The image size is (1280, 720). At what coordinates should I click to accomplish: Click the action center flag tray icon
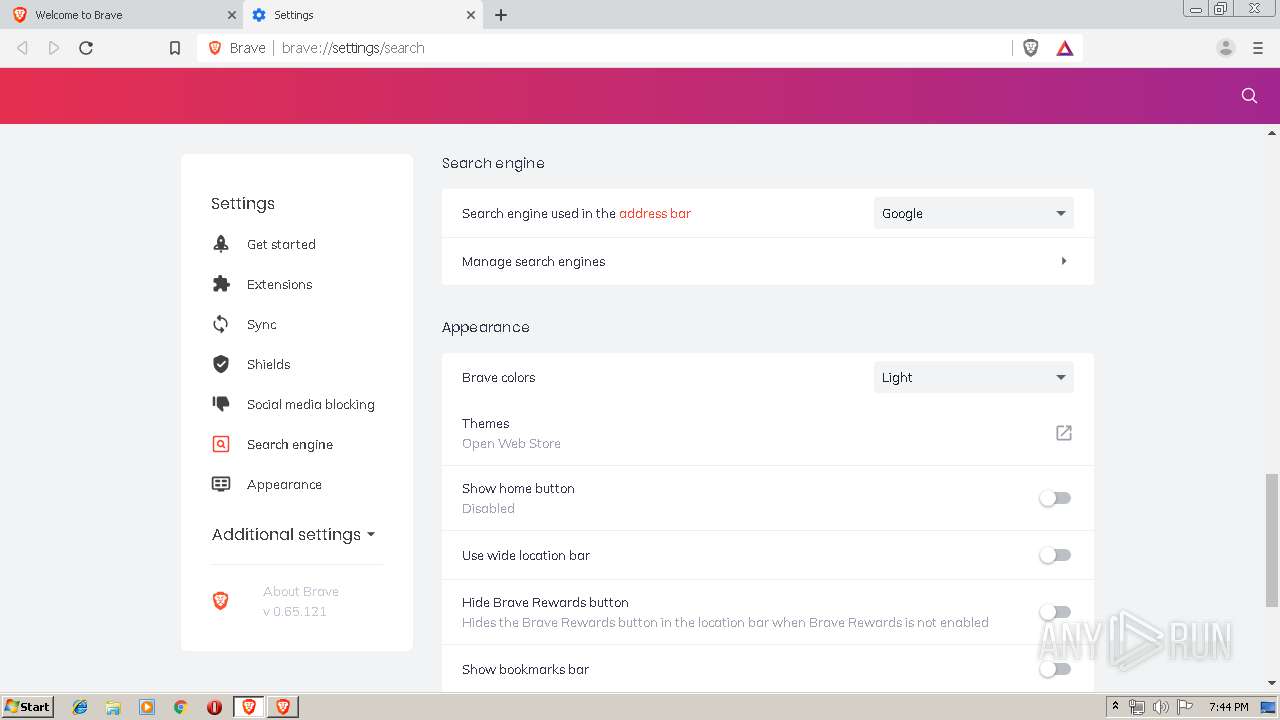(1185, 707)
